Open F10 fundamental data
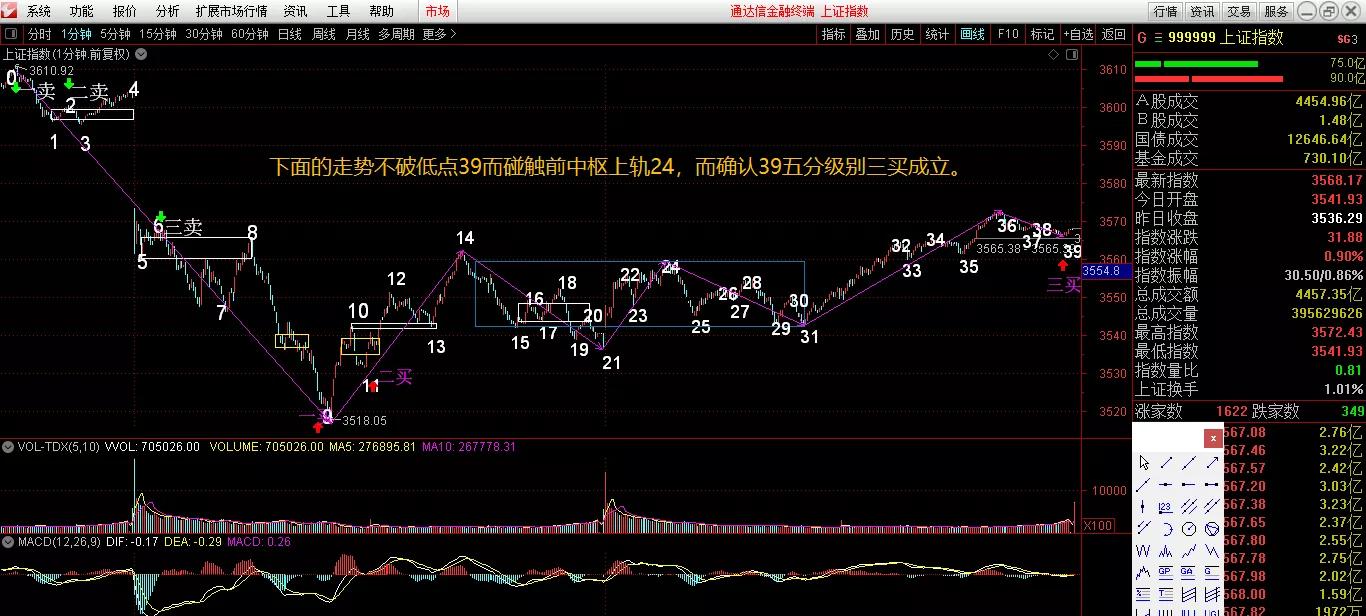Screen dimensions: 1366x616 click(x=1007, y=33)
